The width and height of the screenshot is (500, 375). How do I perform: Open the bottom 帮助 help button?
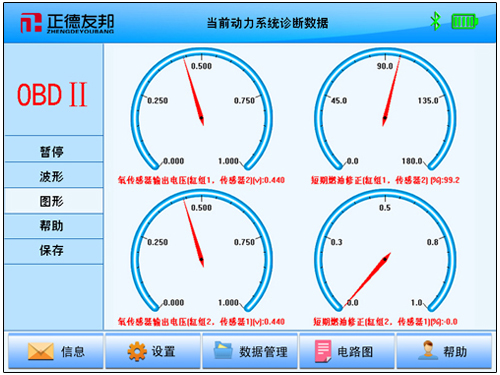444,352
